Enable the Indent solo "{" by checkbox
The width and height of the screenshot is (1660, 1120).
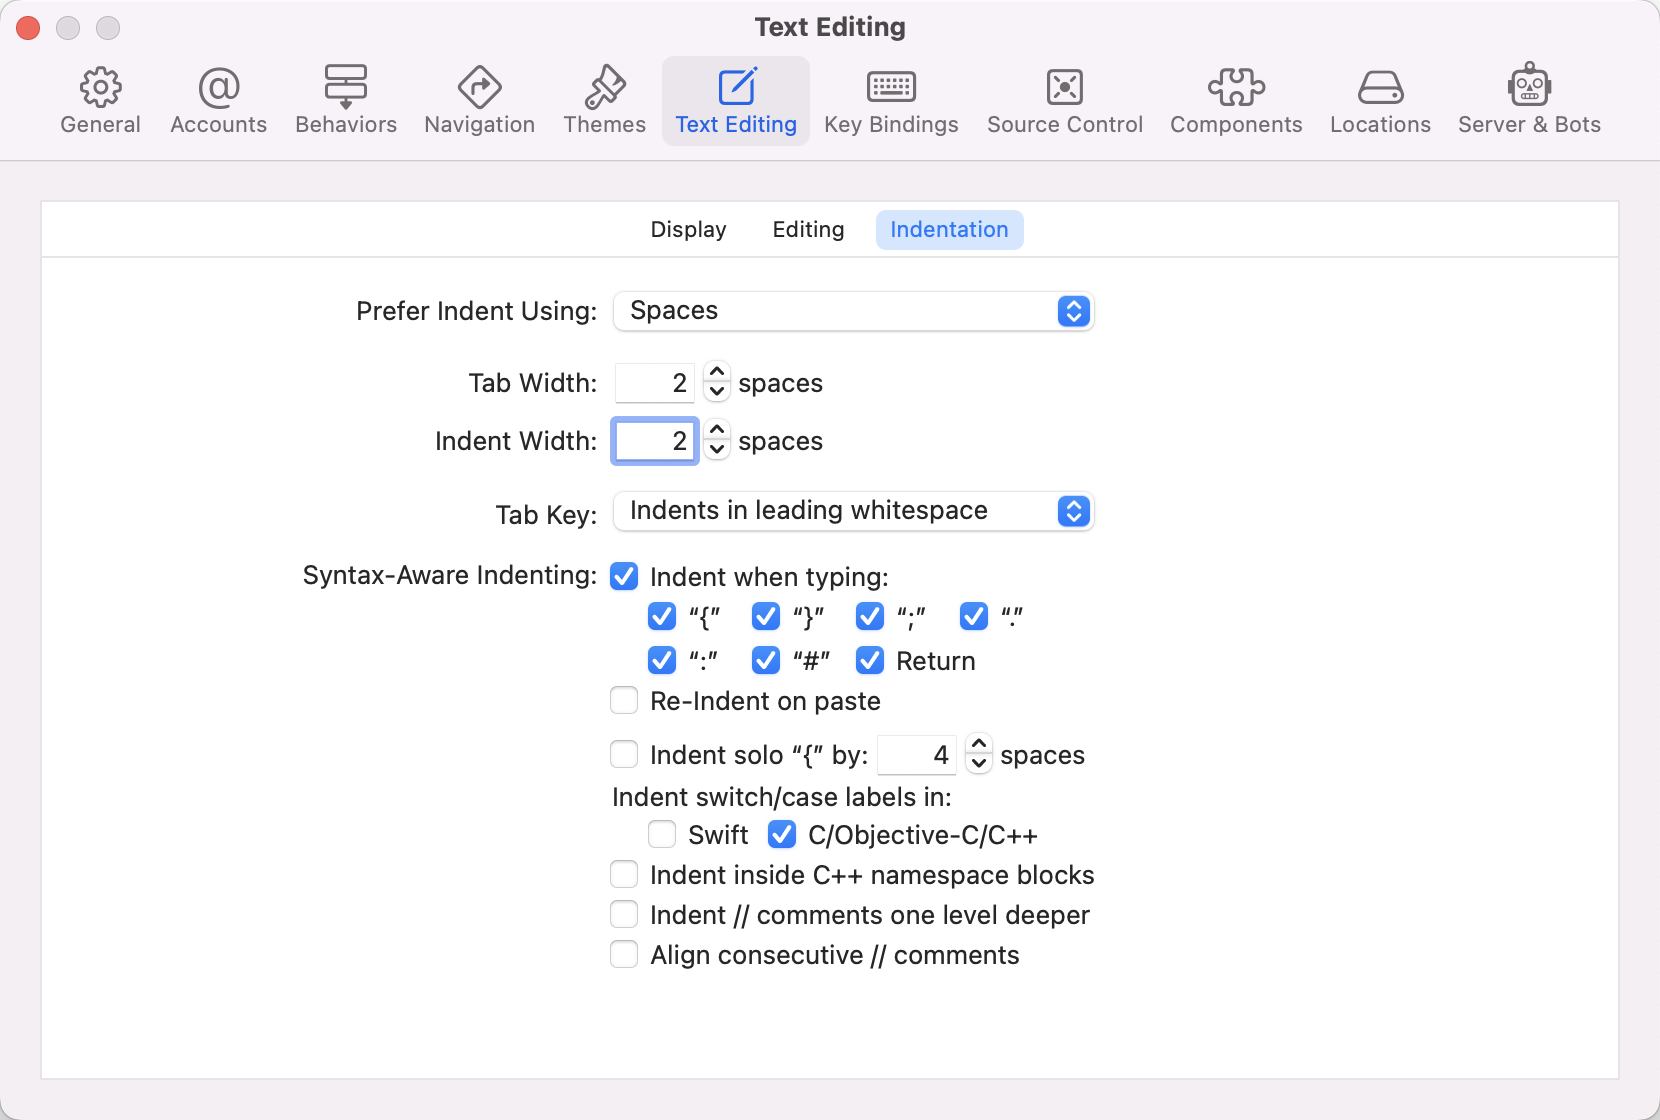624,753
